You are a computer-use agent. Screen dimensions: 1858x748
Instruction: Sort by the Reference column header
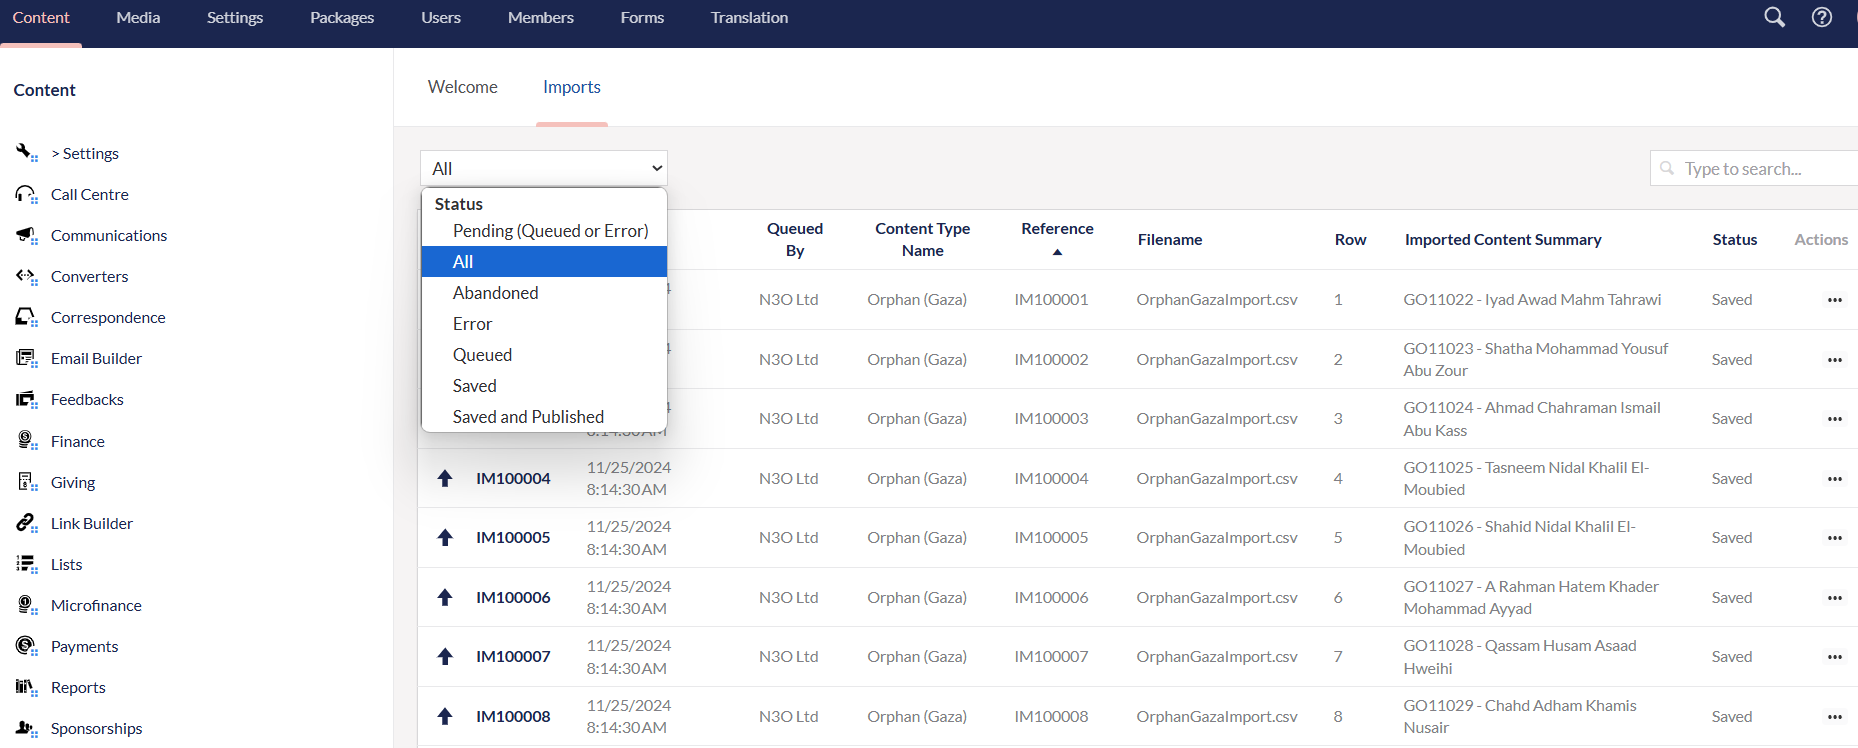pyautogui.click(x=1057, y=229)
